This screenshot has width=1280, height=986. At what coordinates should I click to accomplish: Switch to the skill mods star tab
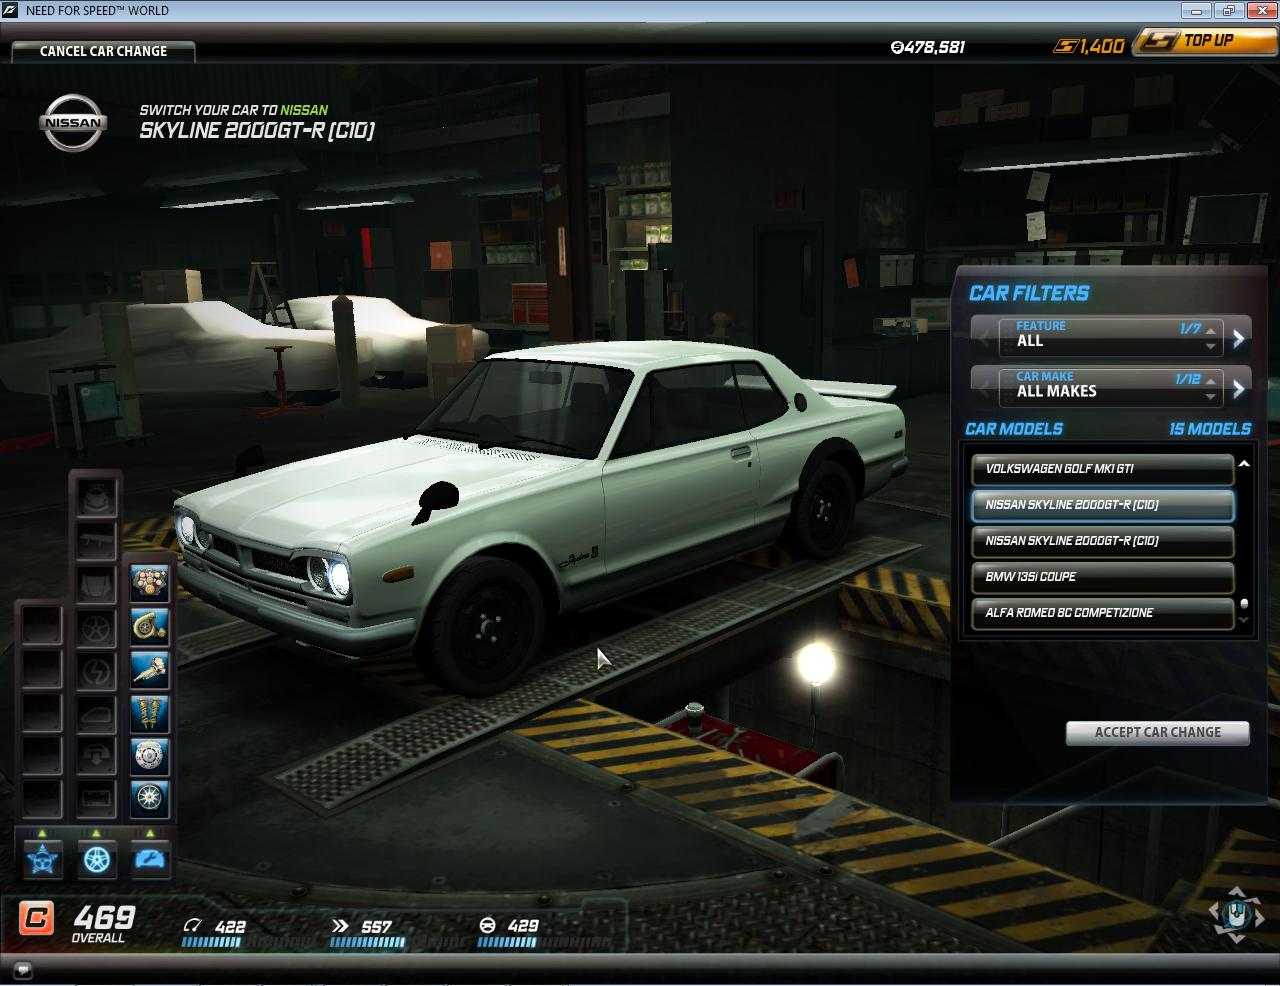43,859
